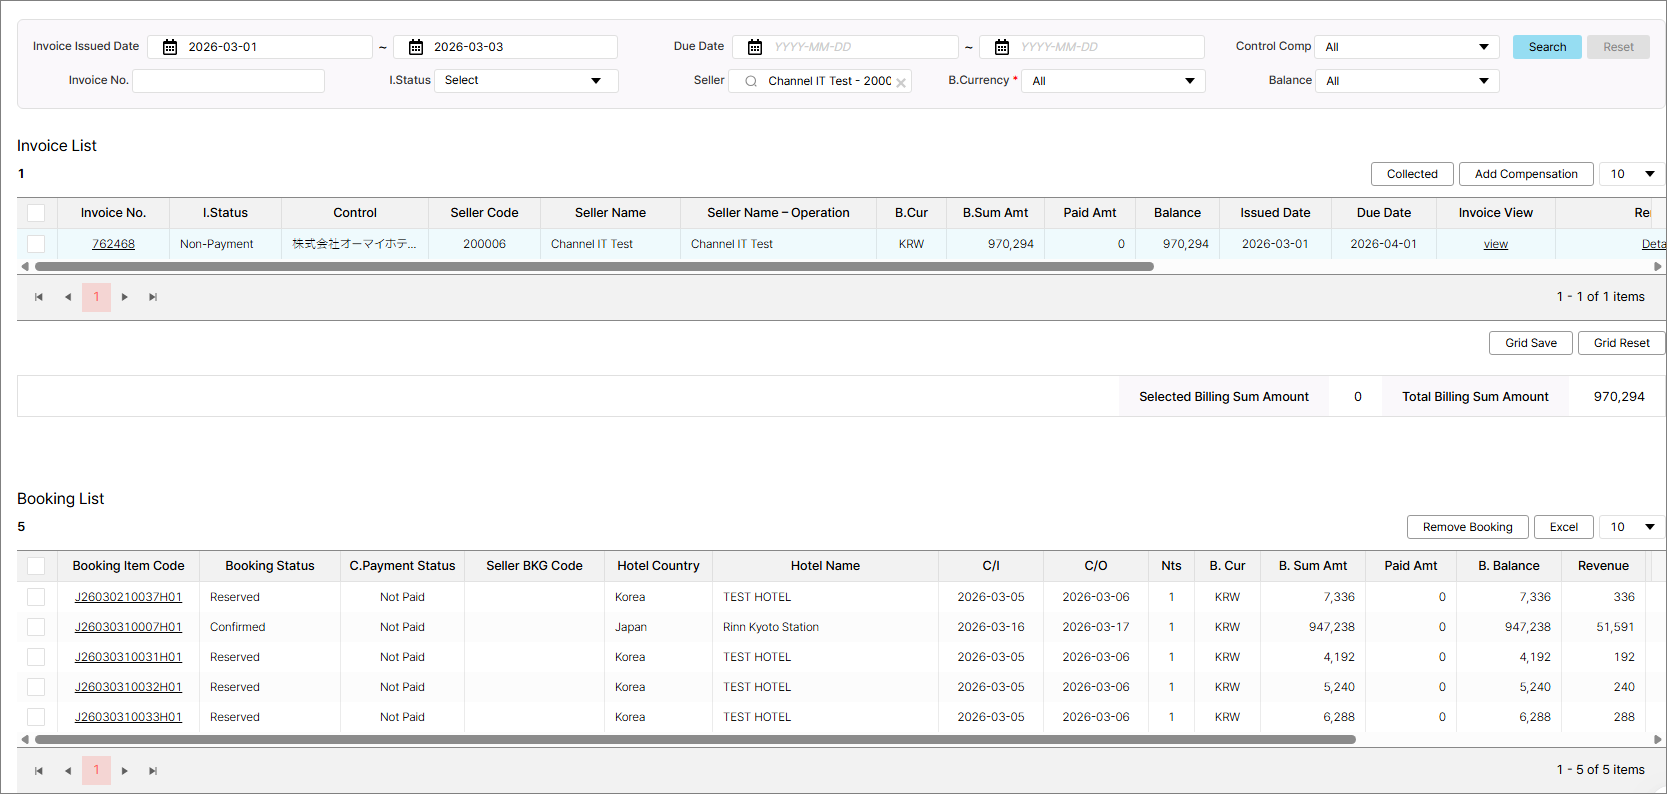Clear the Seller field with the X icon

tap(901, 82)
